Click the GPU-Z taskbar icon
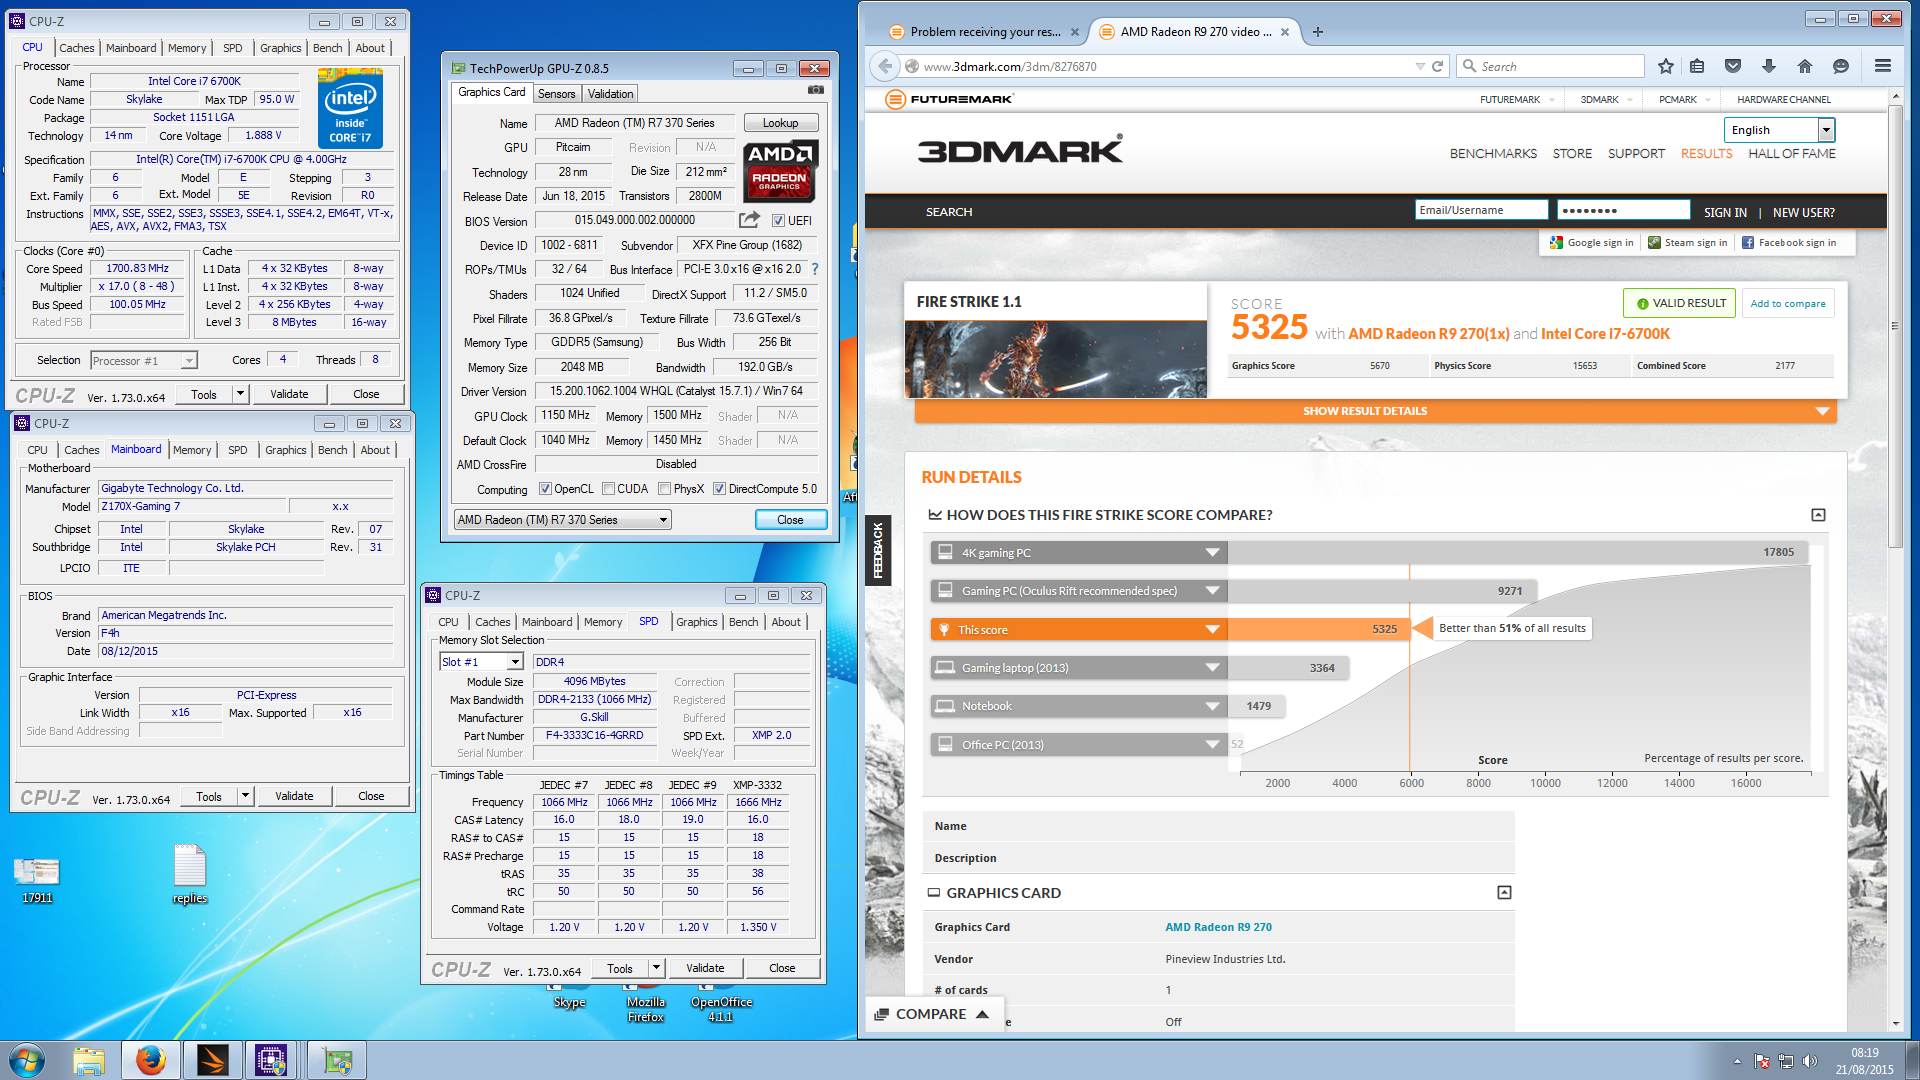1920x1080 pixels. pos(337,1060)
